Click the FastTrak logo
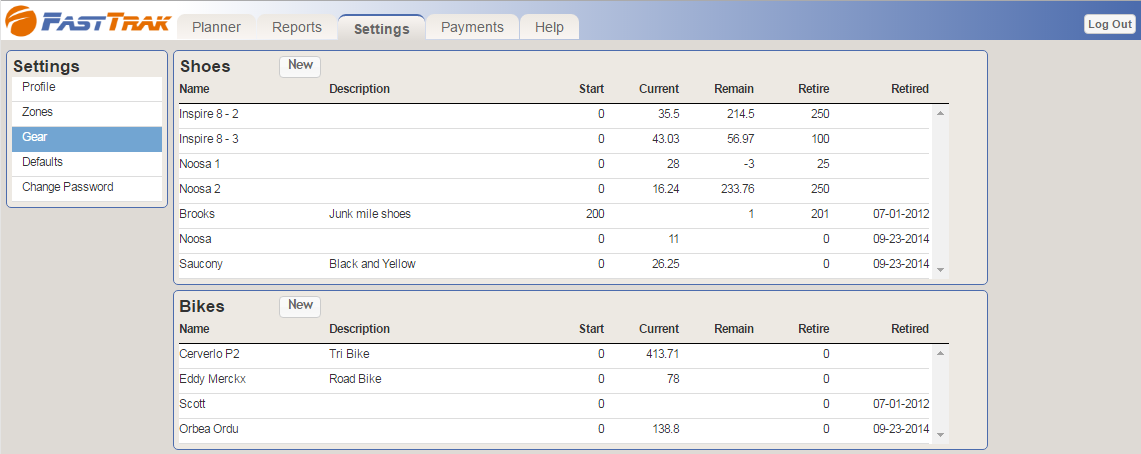Image resolution: width=1141 pixels, height=454 pixels. 87,22
